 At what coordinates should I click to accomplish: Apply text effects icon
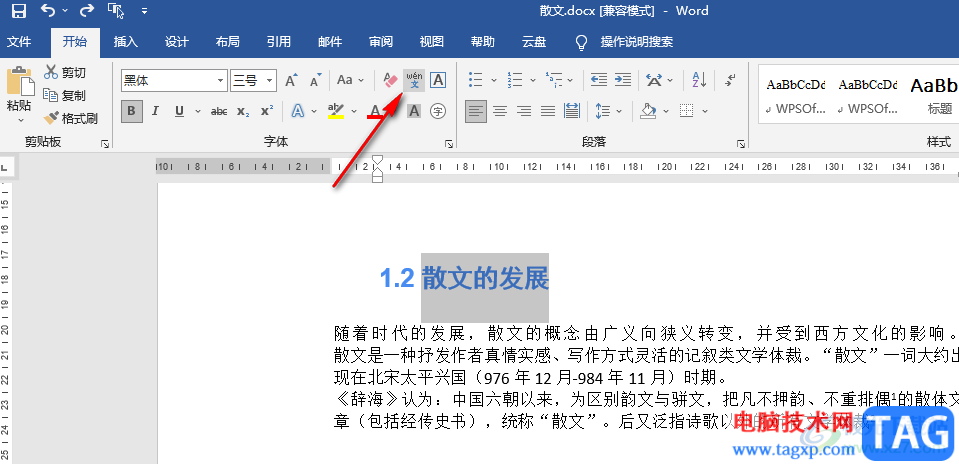[x=298, y=111]
